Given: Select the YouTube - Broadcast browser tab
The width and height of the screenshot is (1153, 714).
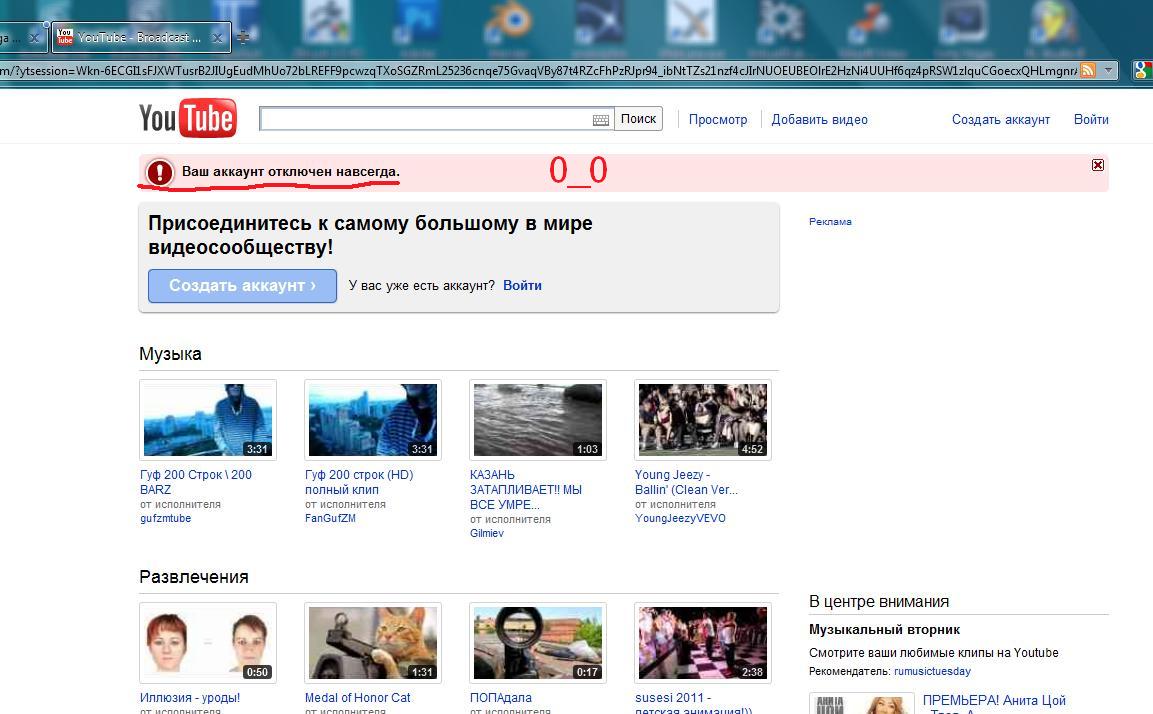Looking at the screenshot, I should click(x=141, y=38).
